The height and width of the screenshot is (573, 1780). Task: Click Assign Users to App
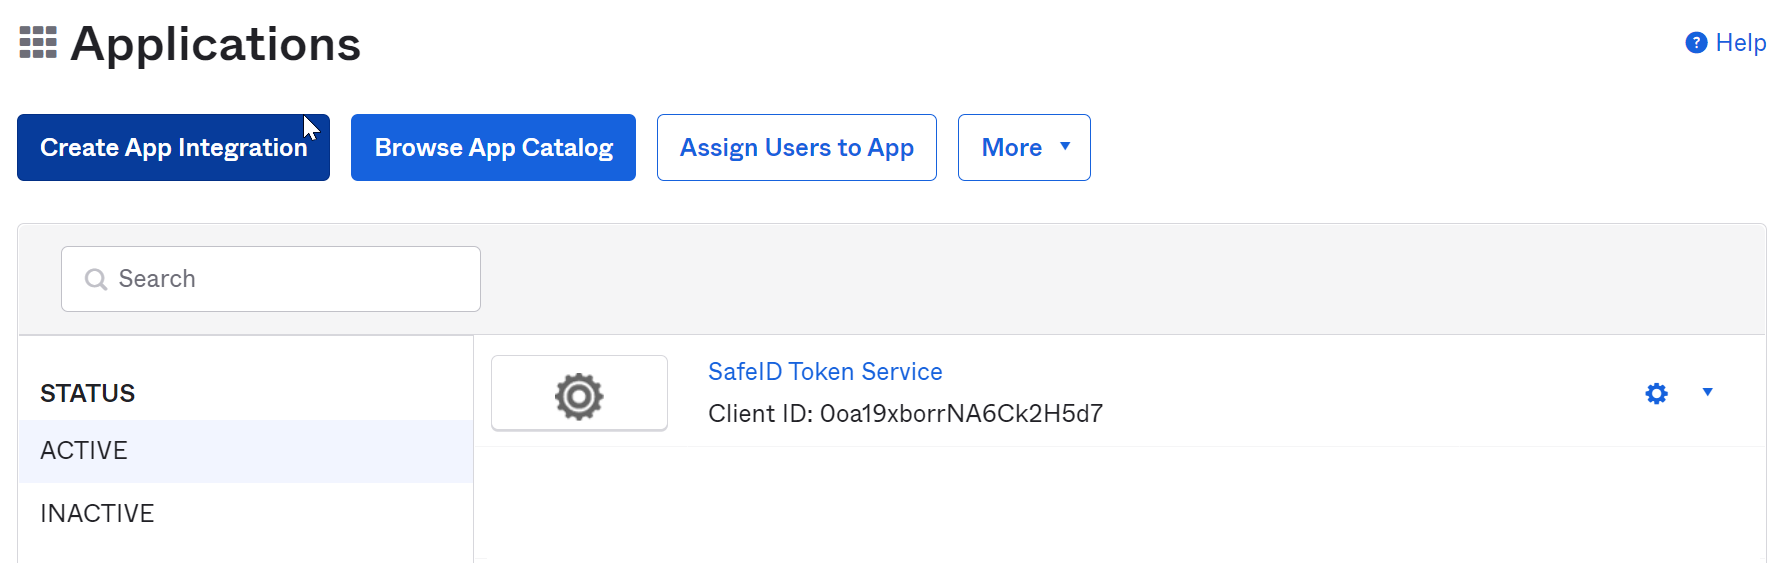796,148
